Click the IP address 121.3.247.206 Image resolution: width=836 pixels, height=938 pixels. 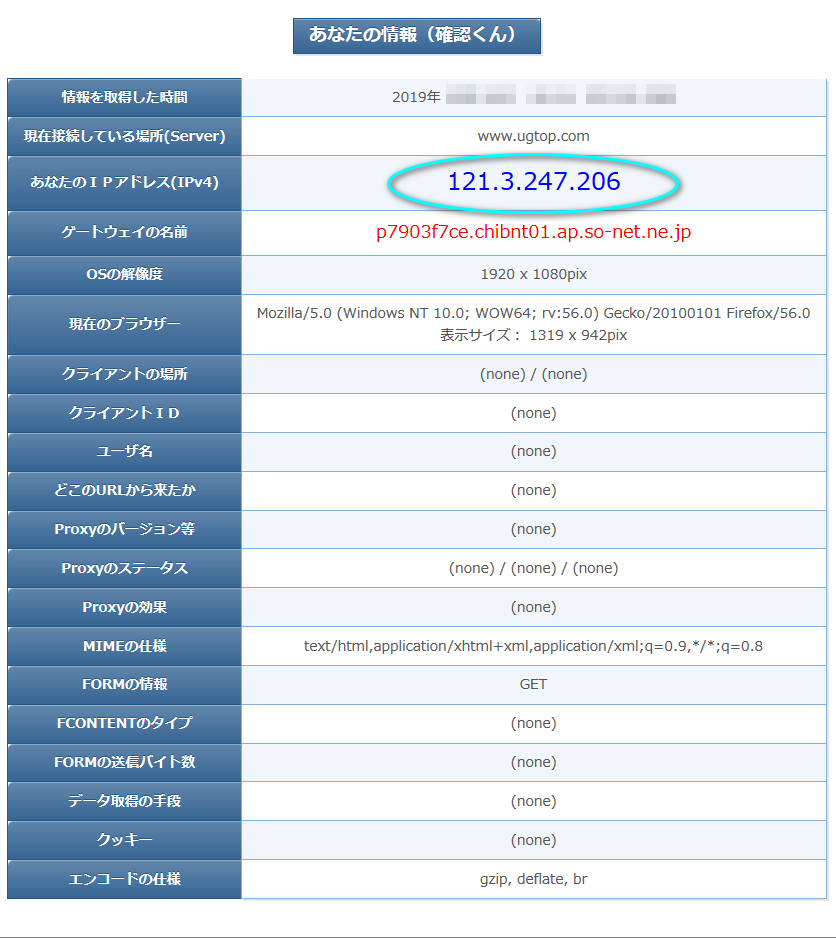click(x=533, y=182)
